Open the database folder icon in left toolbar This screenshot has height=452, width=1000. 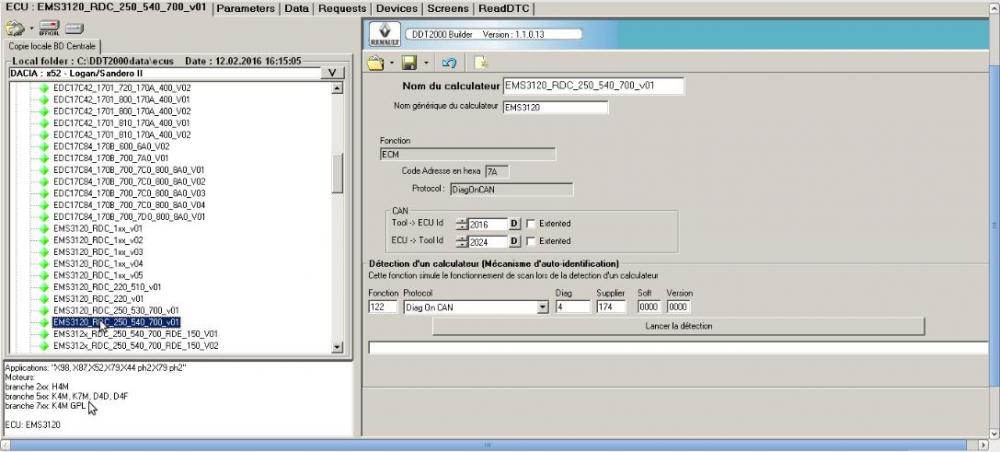(15, 28)
